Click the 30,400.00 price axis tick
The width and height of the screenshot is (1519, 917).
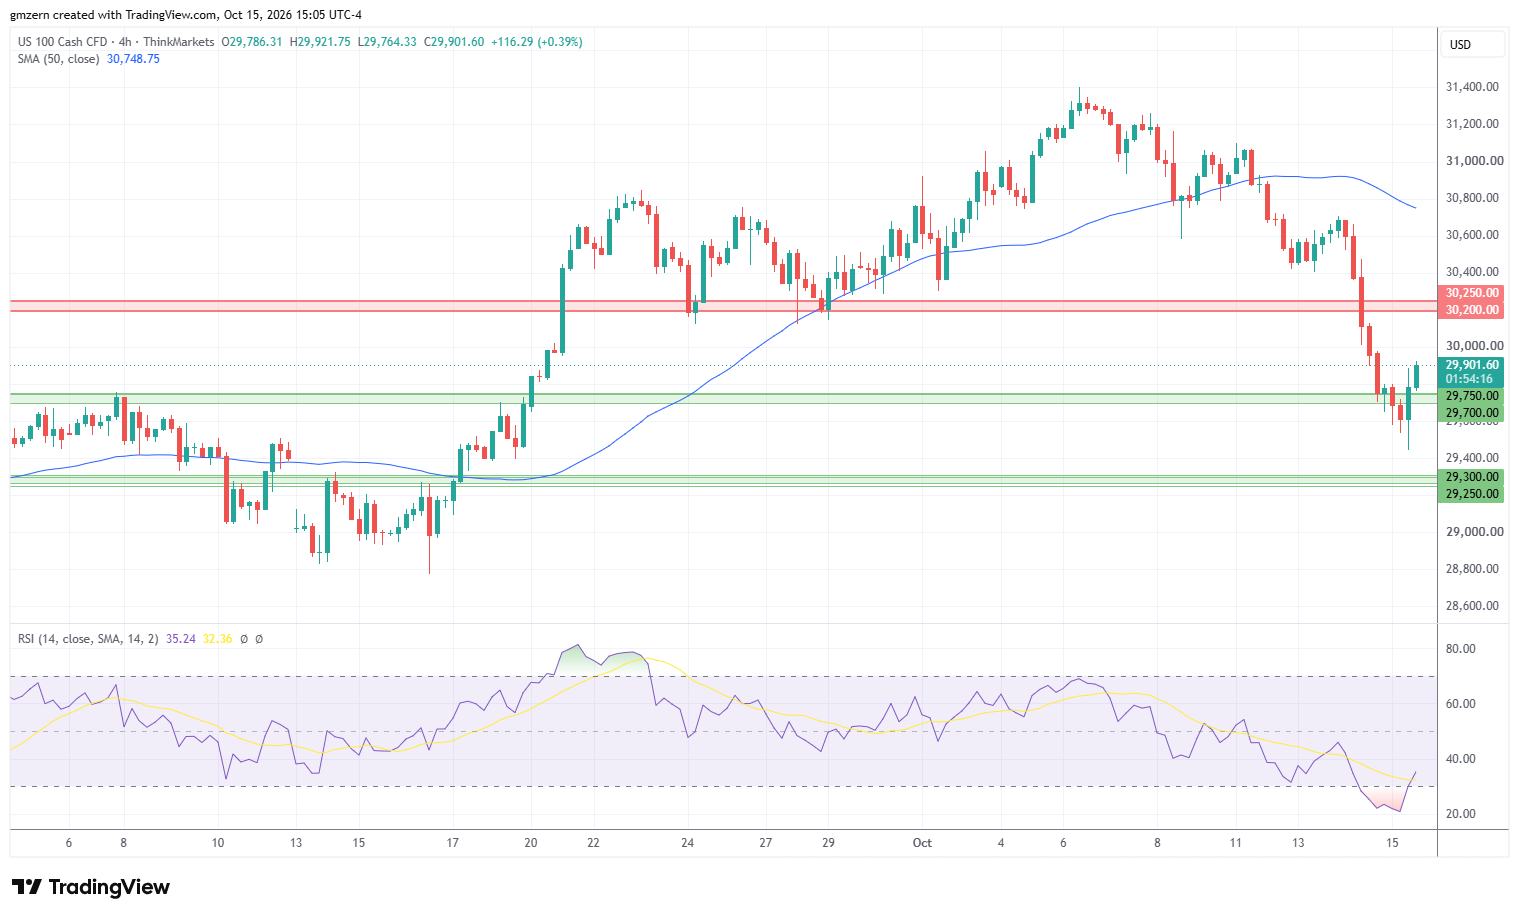click(1472, 272)
